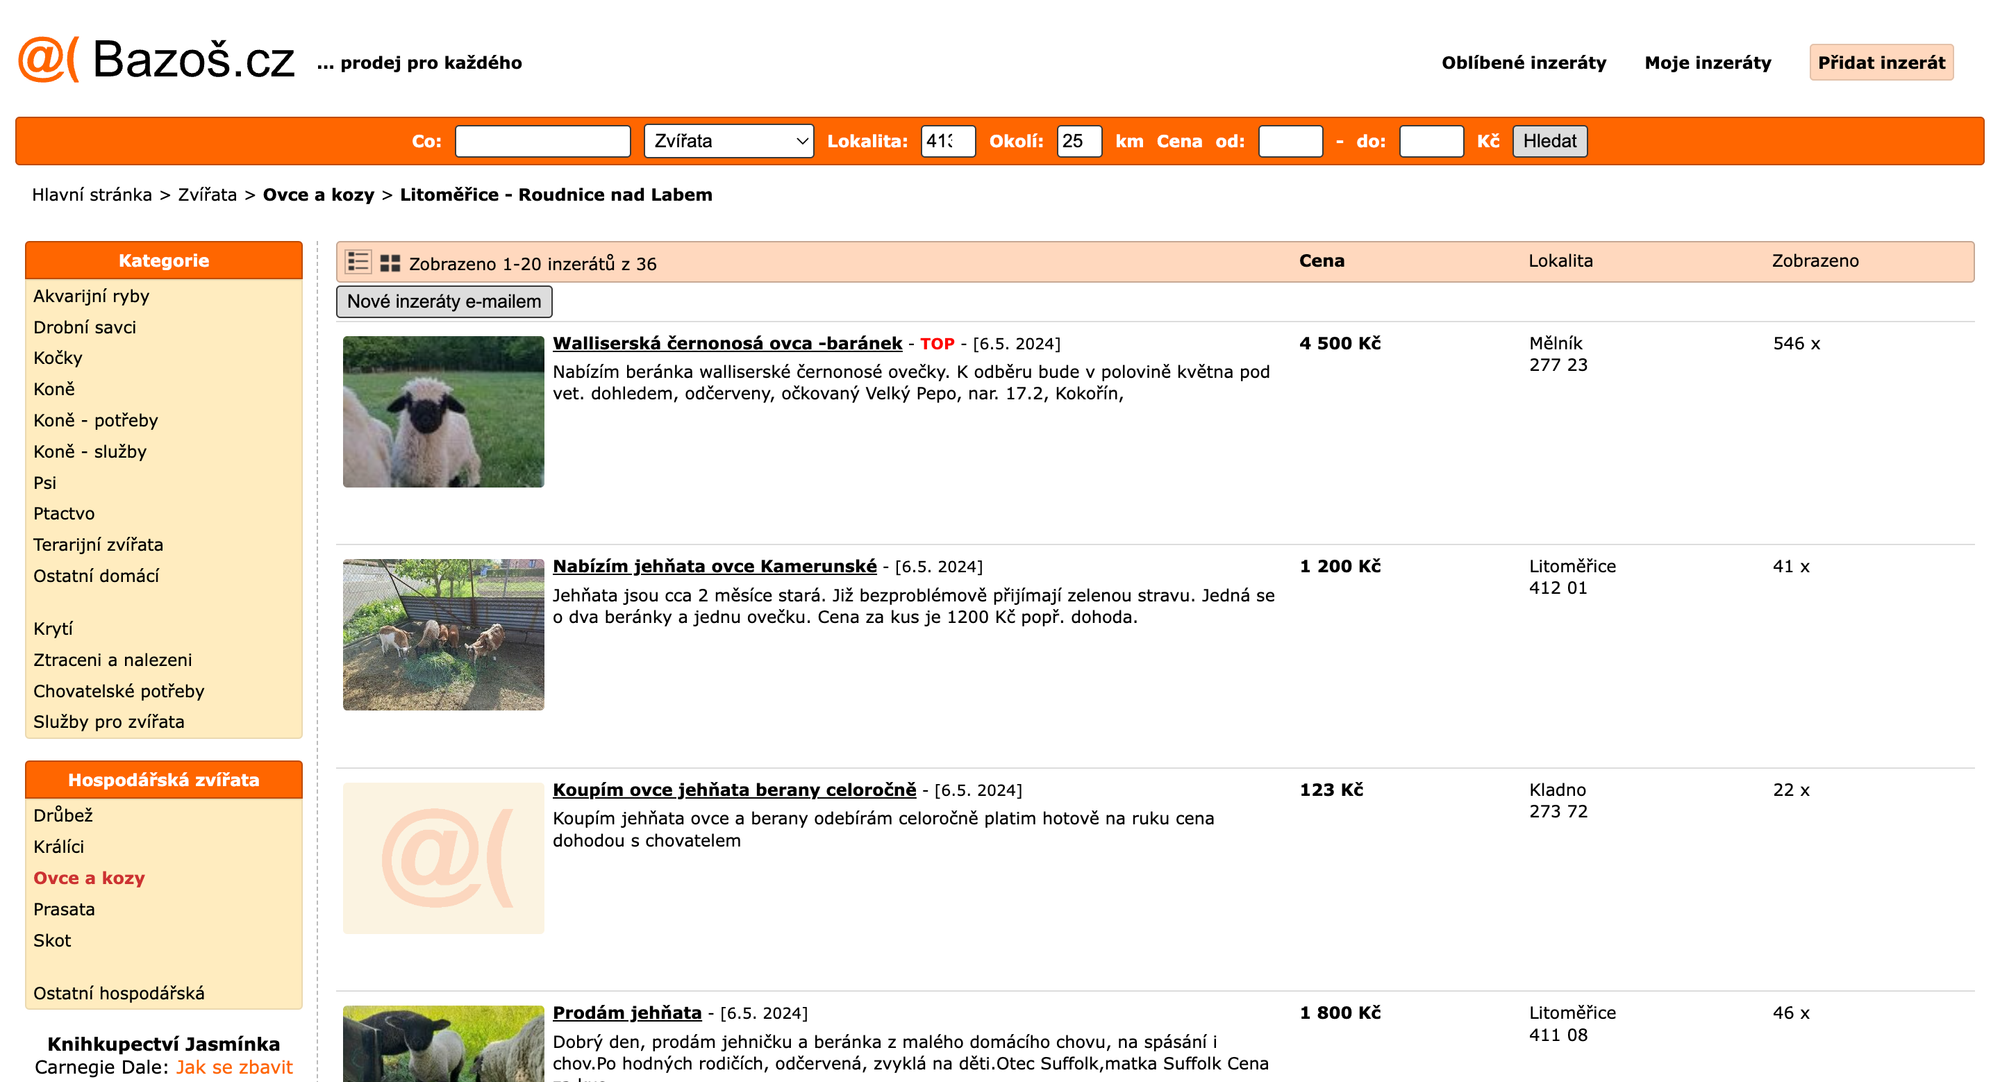Click the Přidat inzerát button
This screenshot has width=2000, height=1082.
pyautogui.click(x=1880, y=62)
